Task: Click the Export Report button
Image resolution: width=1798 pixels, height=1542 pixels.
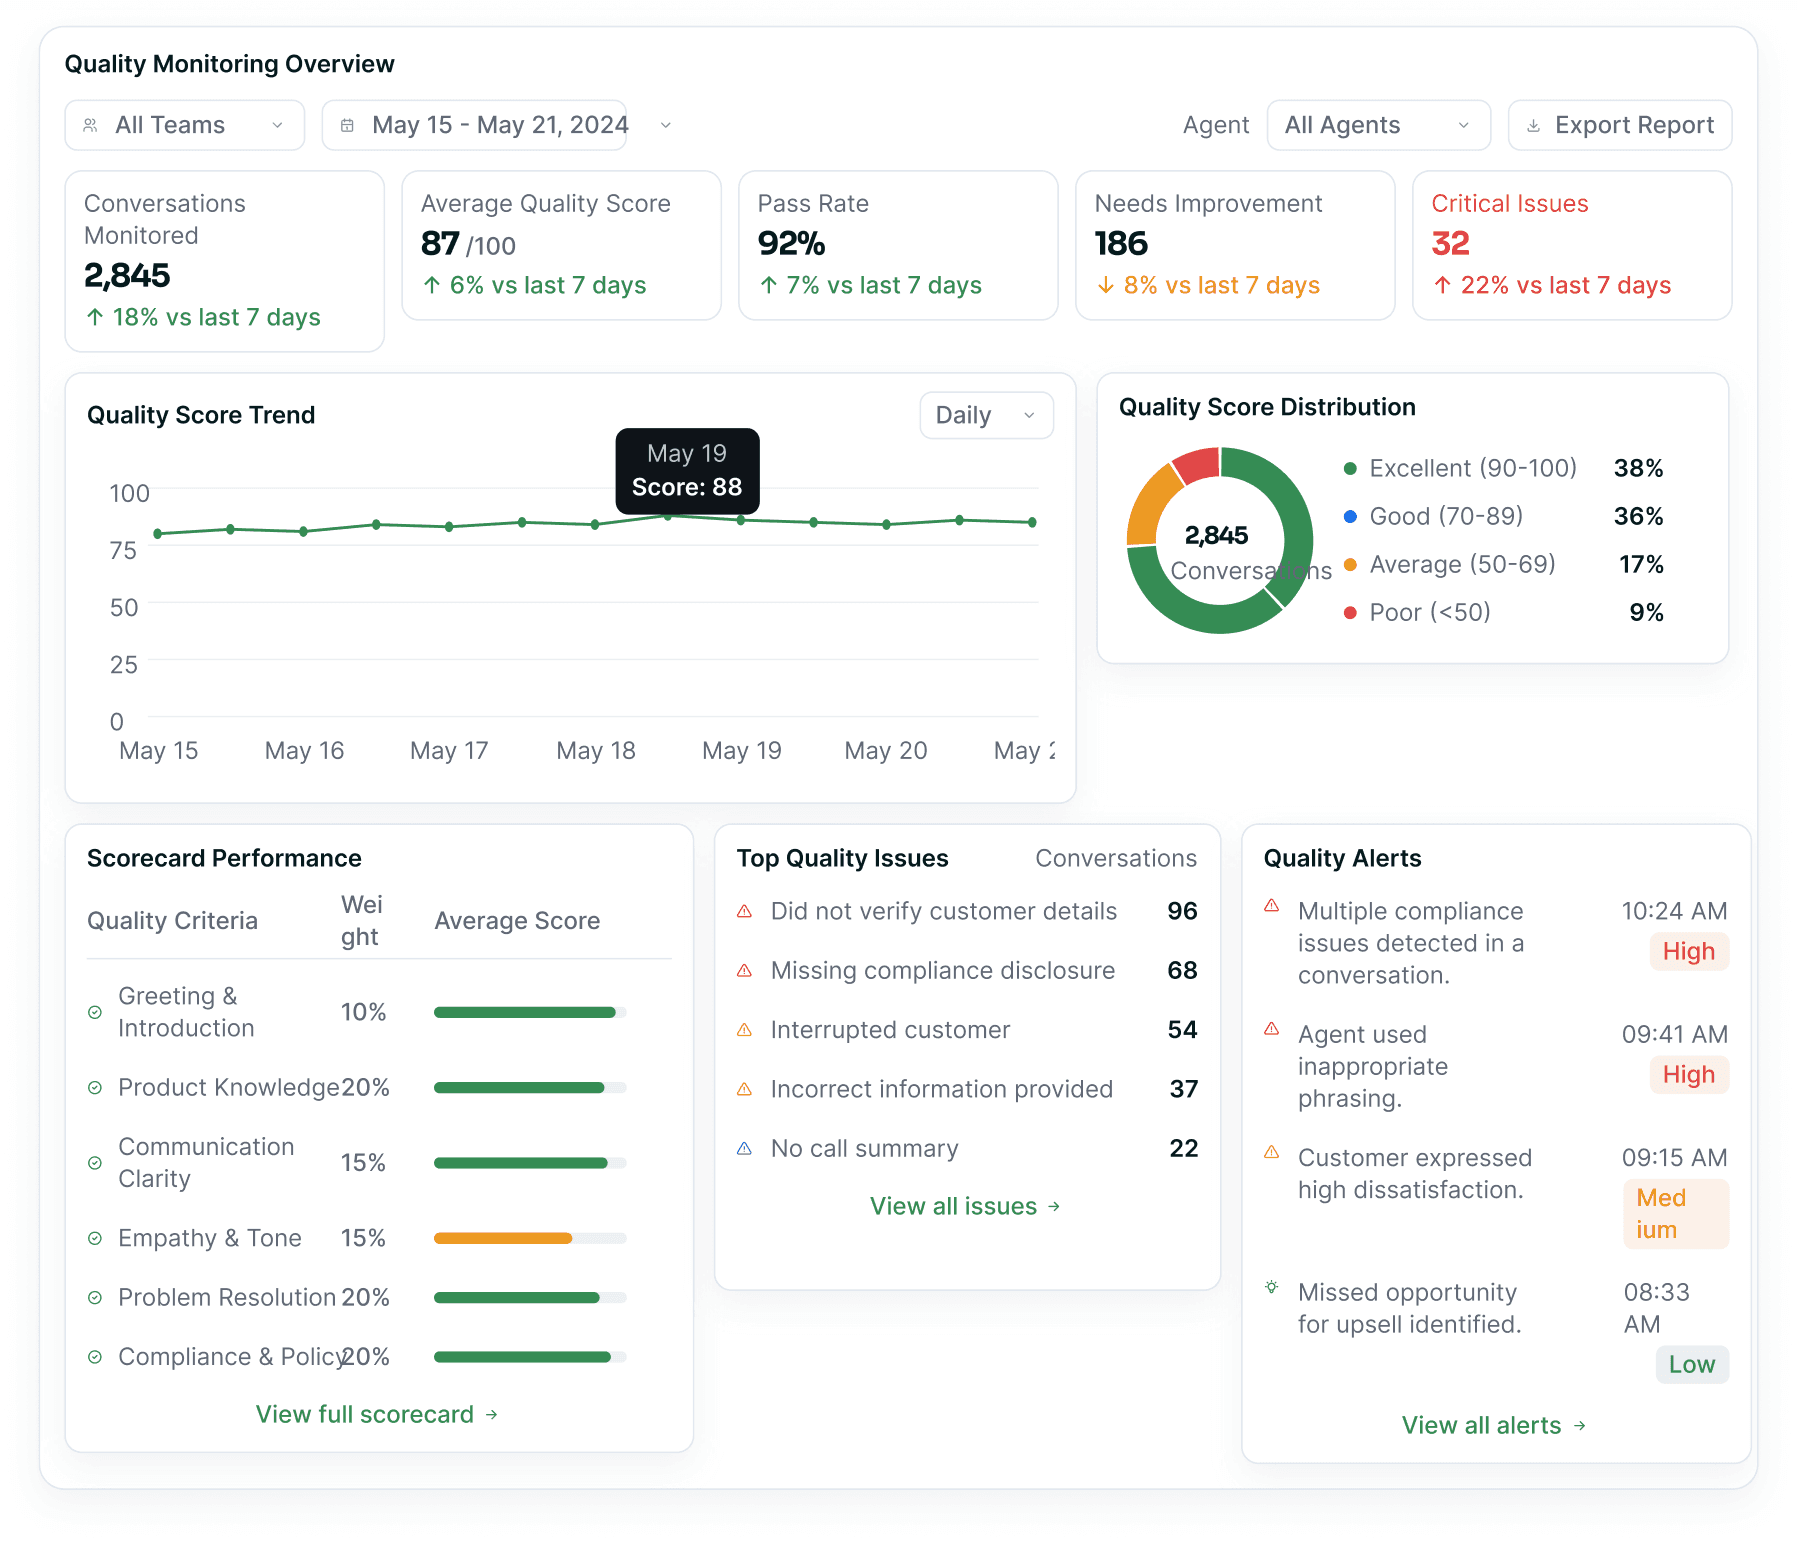Action: tap(1619, 125)
